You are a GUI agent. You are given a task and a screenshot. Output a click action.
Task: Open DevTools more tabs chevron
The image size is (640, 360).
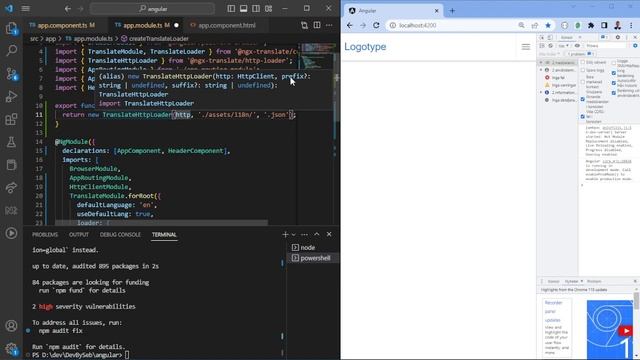[580, 37]
